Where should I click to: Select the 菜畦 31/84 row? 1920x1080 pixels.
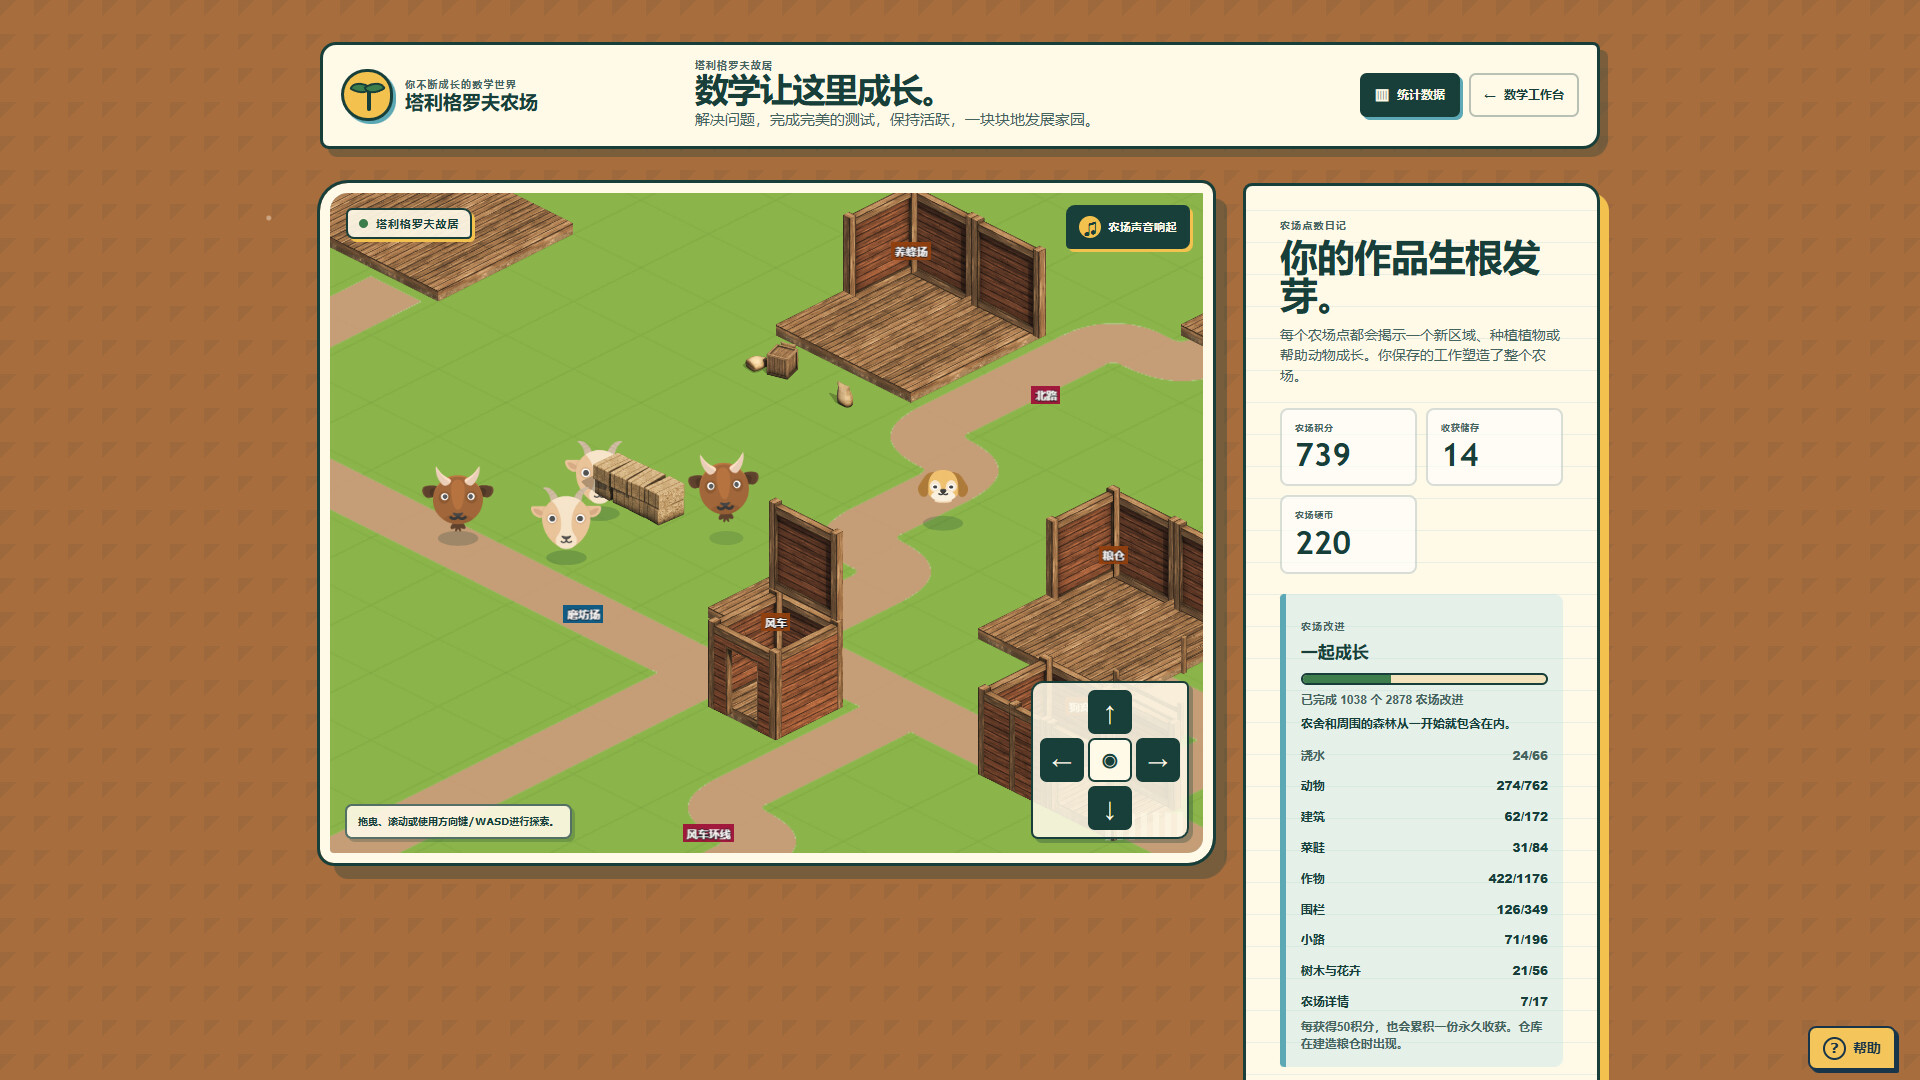(1424, 848)
